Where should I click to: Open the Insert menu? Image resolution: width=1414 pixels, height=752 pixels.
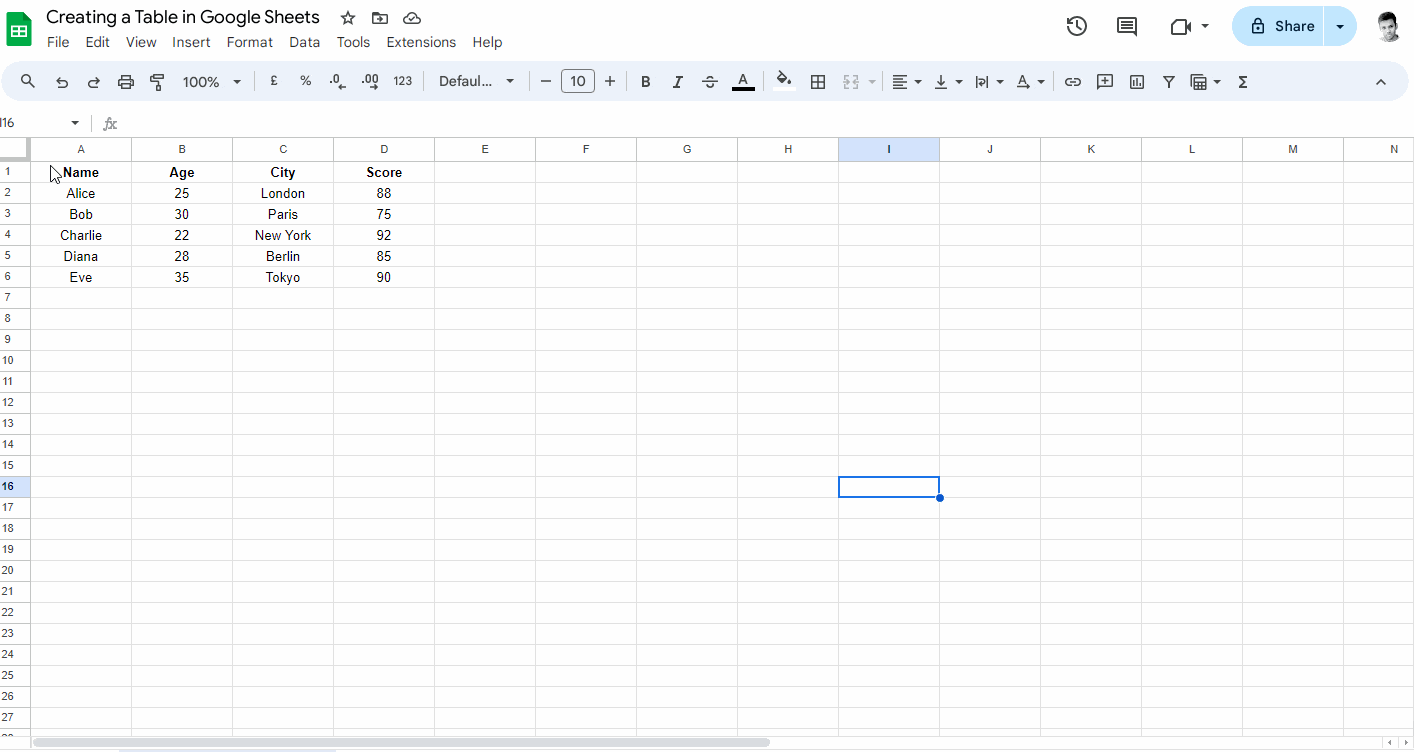point(191,42)
